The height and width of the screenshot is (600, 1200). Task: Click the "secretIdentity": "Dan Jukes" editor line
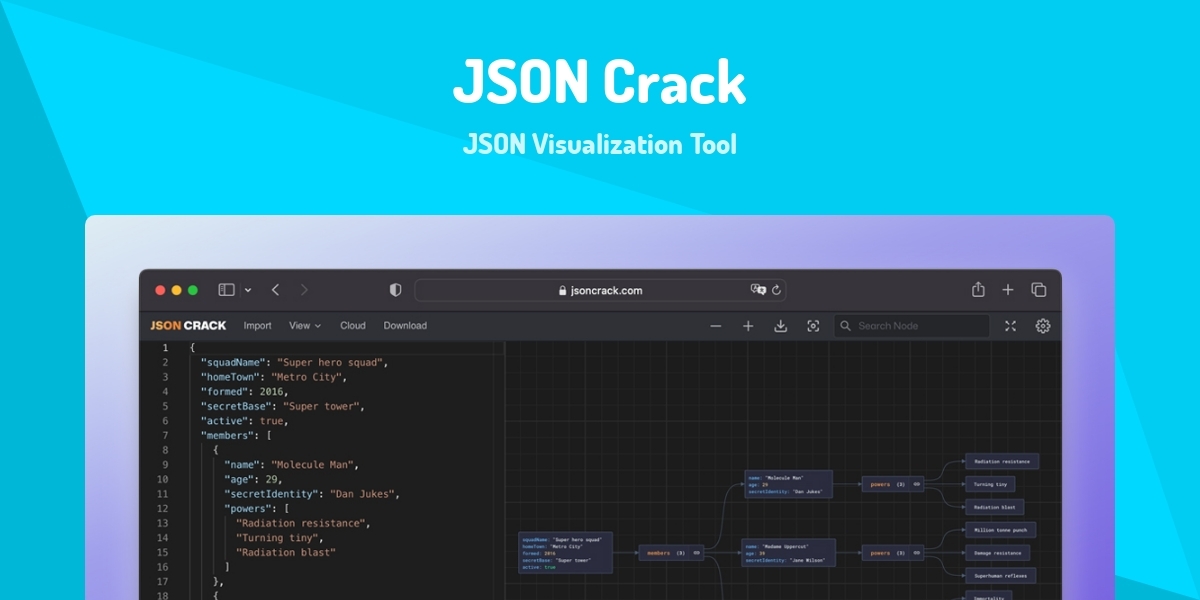pos(313,494)
